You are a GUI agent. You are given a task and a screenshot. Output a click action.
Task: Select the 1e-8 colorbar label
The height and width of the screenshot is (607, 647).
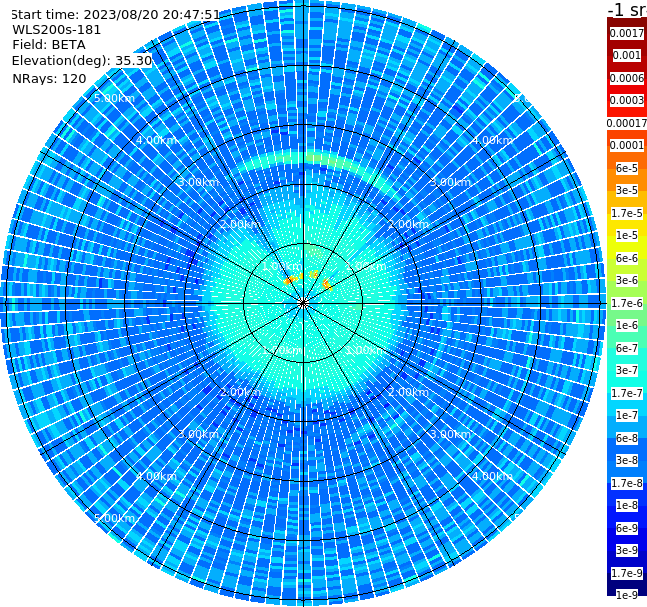(x=627, y=505)
